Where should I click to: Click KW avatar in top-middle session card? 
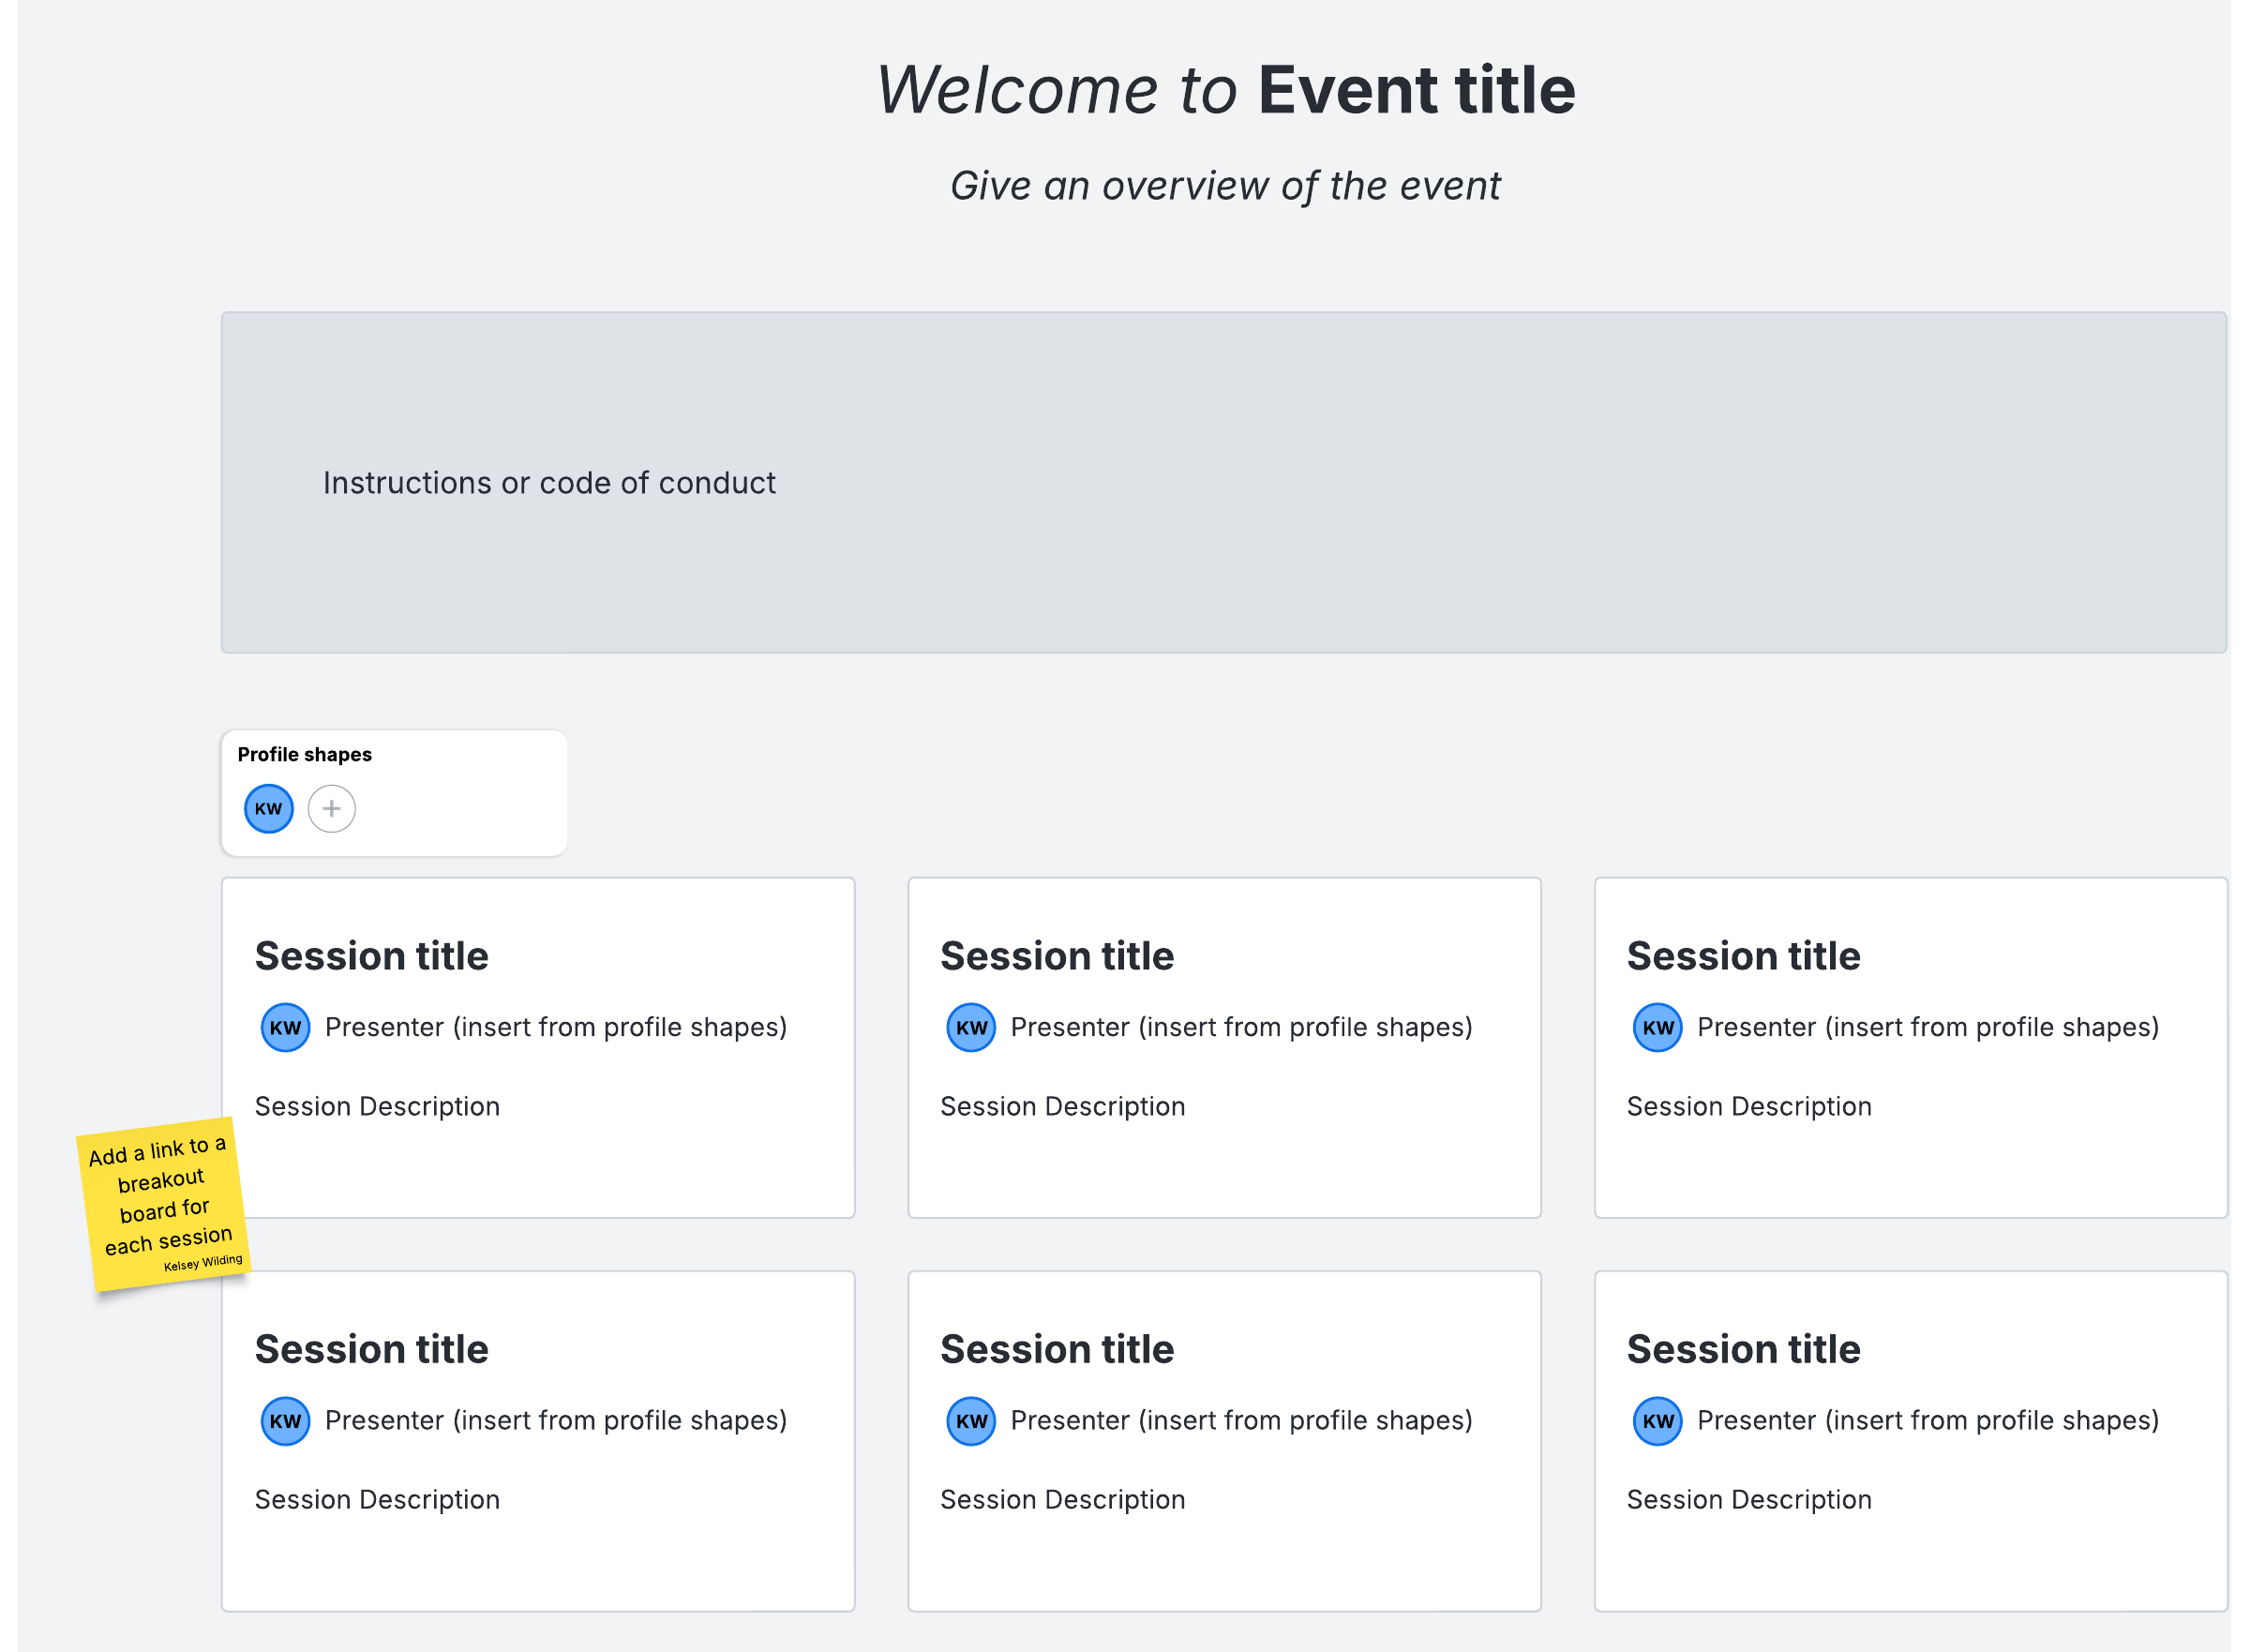pyautogui.click(x=970, y=1027)
